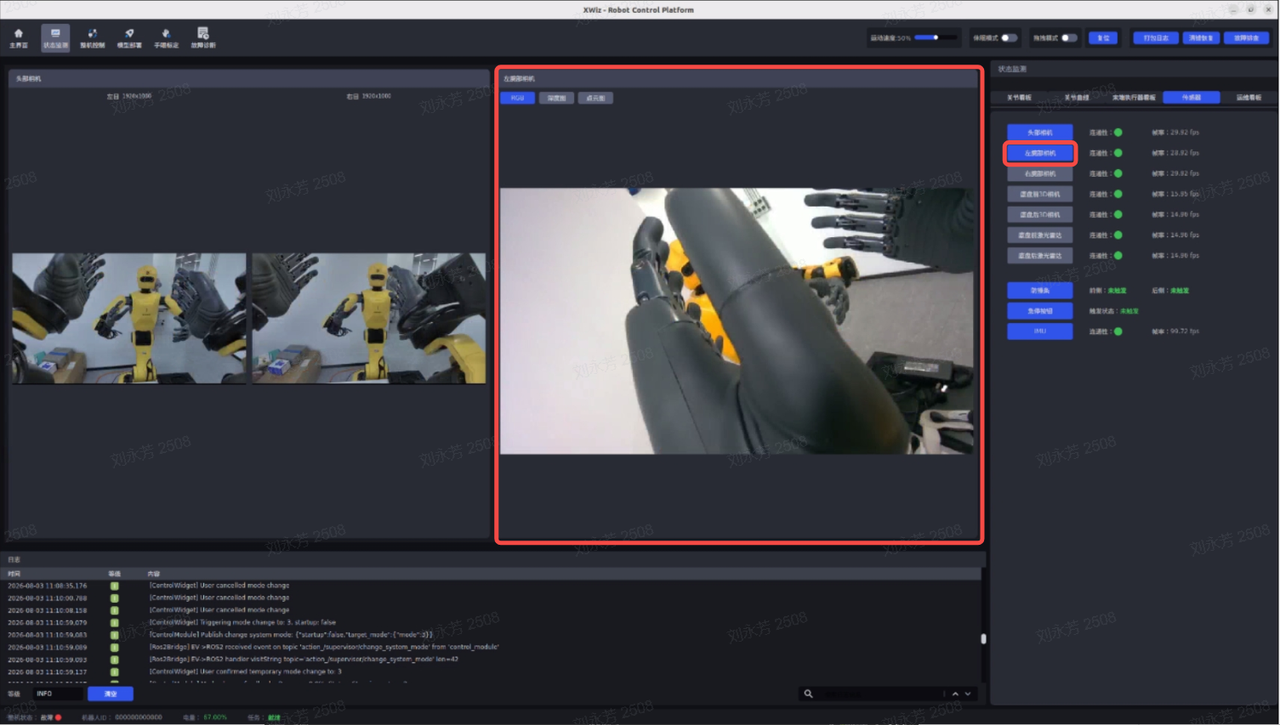Click the head camera green connectivity indicator
Image resolution: width=1280 pixels, height=725 pixels.
(1118, 133)
